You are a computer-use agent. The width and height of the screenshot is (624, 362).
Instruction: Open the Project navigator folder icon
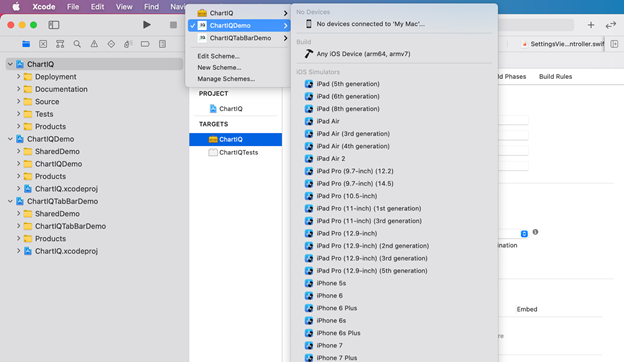click(x=26, y=44)
